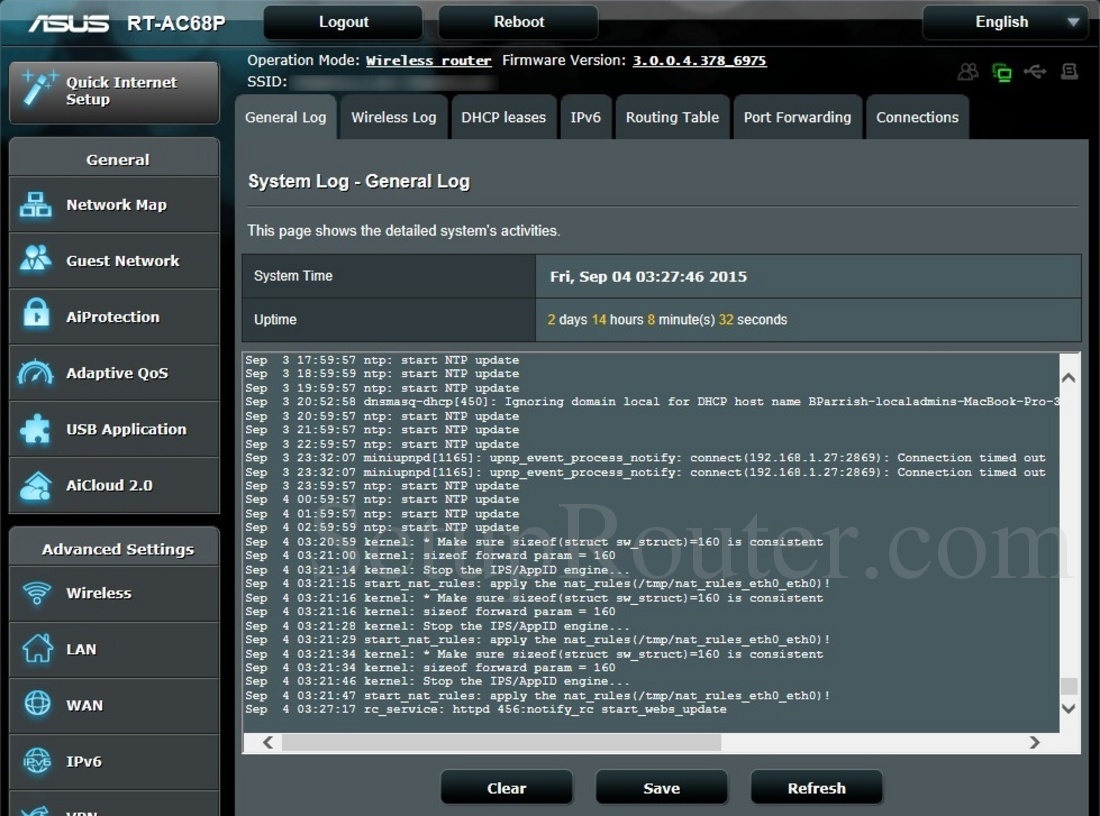
Task: Click the USB status icon
Action: tap(1035, 71)
